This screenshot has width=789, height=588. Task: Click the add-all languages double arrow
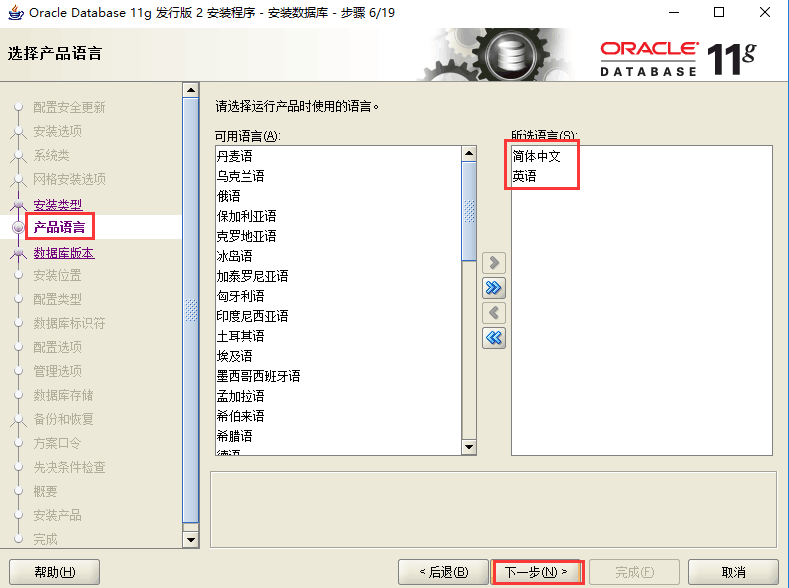[x=494, y=288]
